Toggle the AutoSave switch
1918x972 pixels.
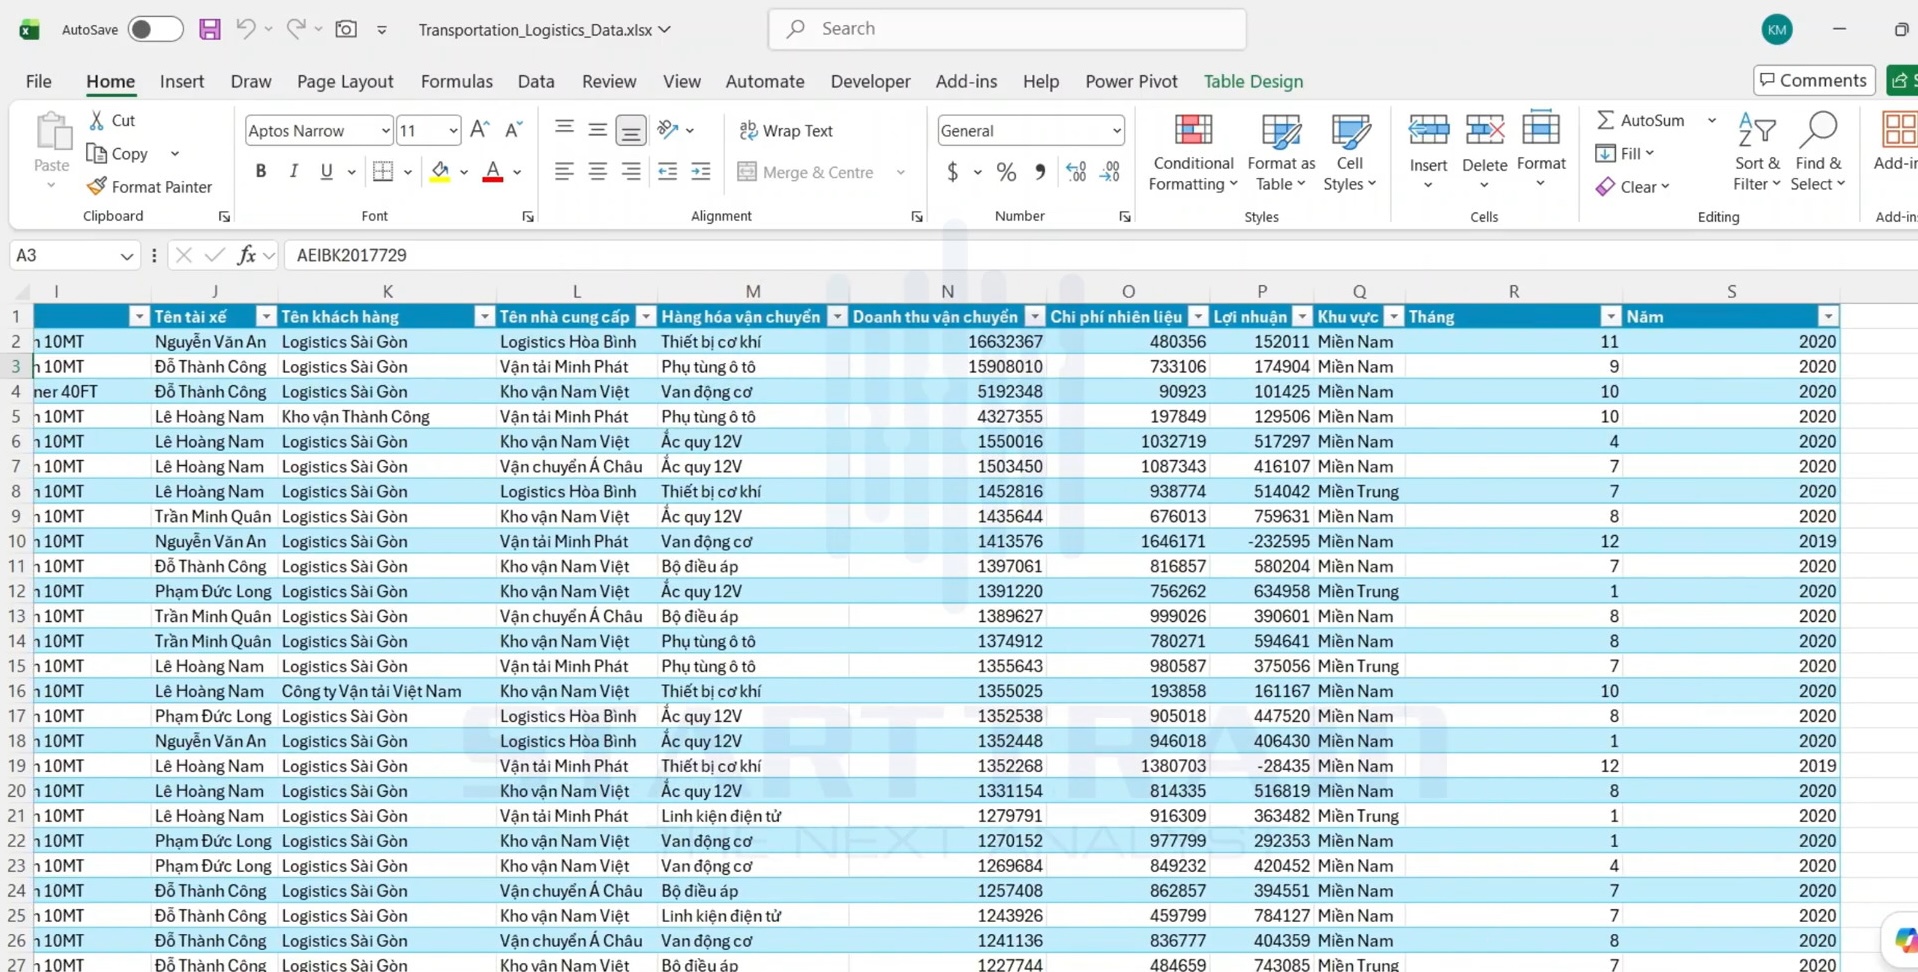tap(155, 29)
